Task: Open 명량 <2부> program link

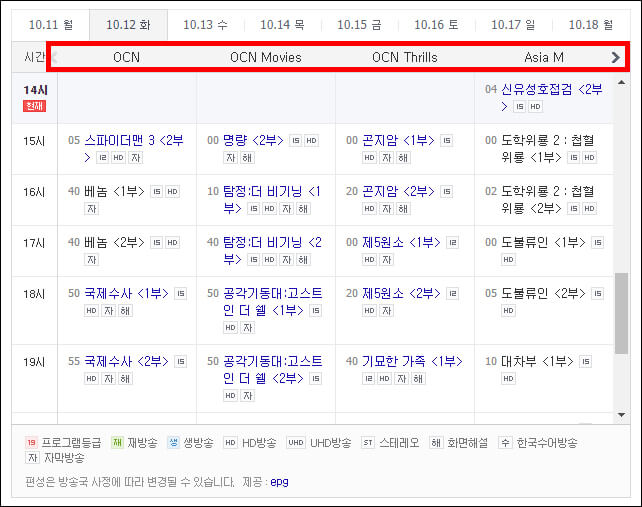Action: pos(253,140)
